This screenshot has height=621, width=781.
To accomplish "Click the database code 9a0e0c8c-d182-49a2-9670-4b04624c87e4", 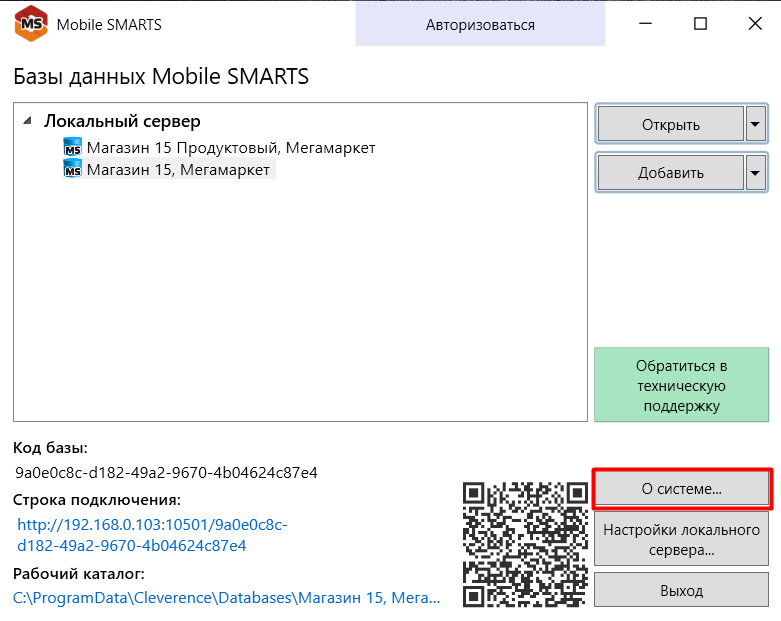I will coord(166,472).
